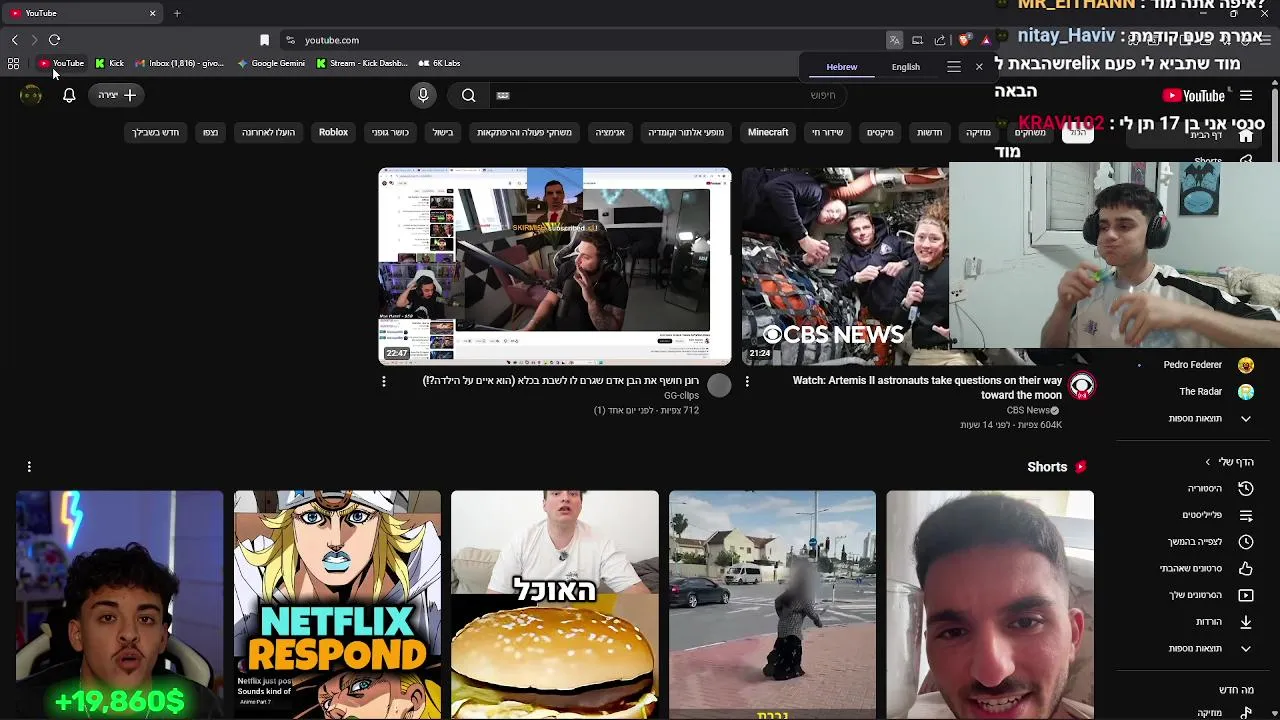This screenshot has width=1280, height=720.
Task: Open the notifications bell
Action: tap(69, 95)
